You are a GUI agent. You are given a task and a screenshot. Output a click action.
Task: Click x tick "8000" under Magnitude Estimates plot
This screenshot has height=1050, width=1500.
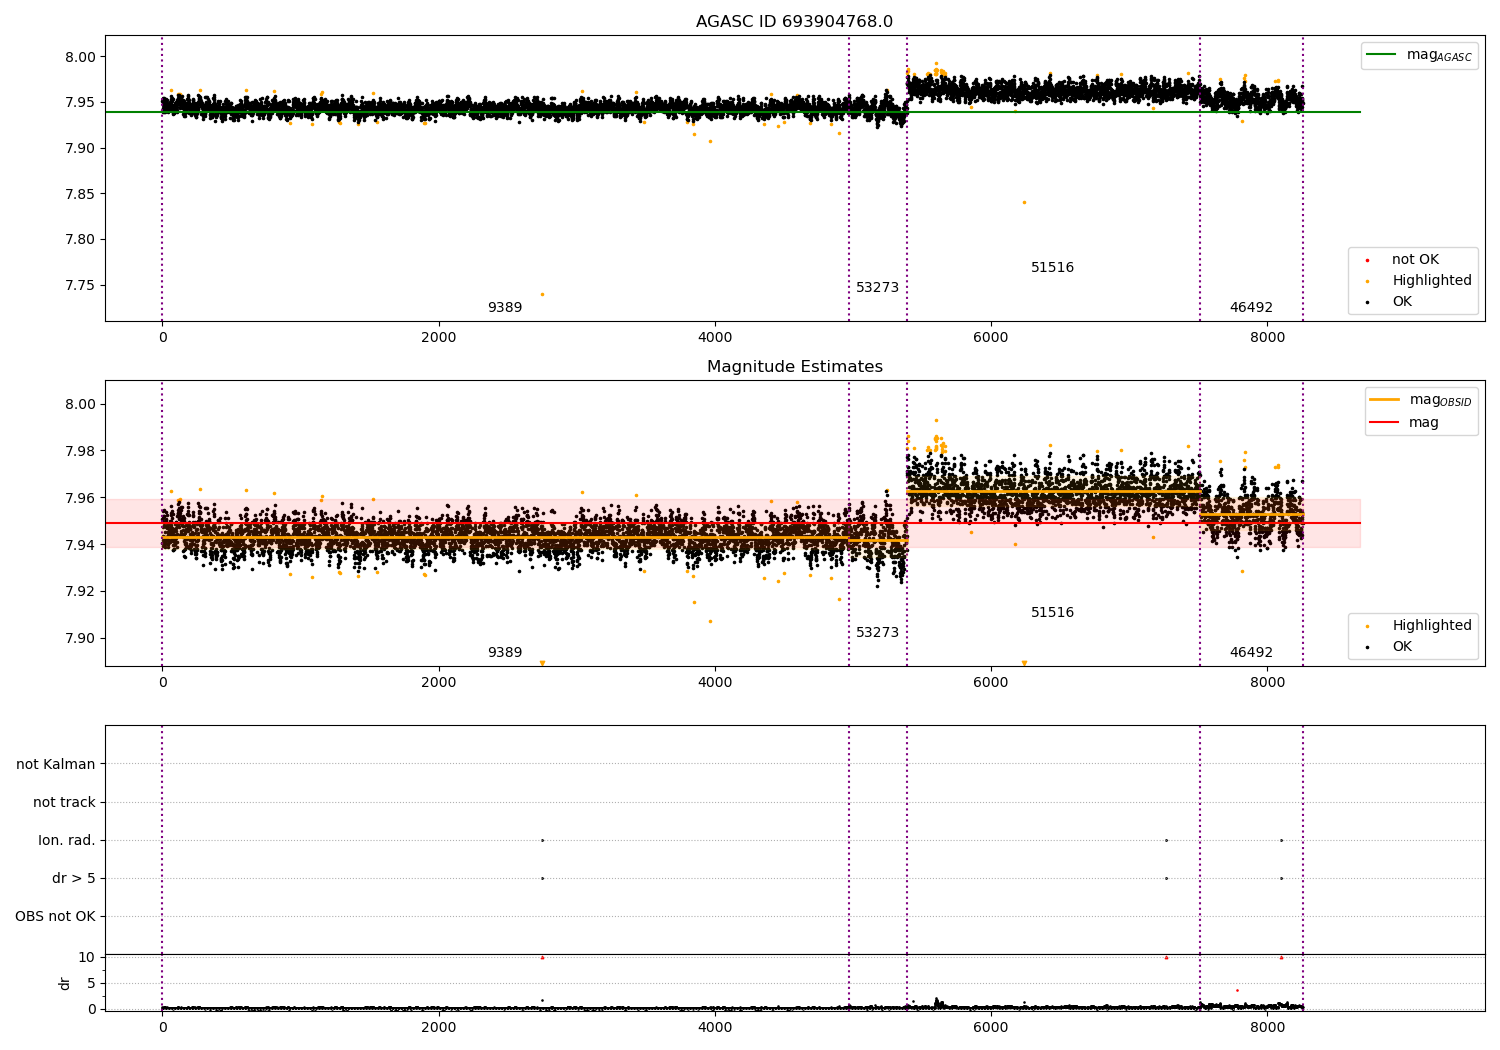[1267, 683]
